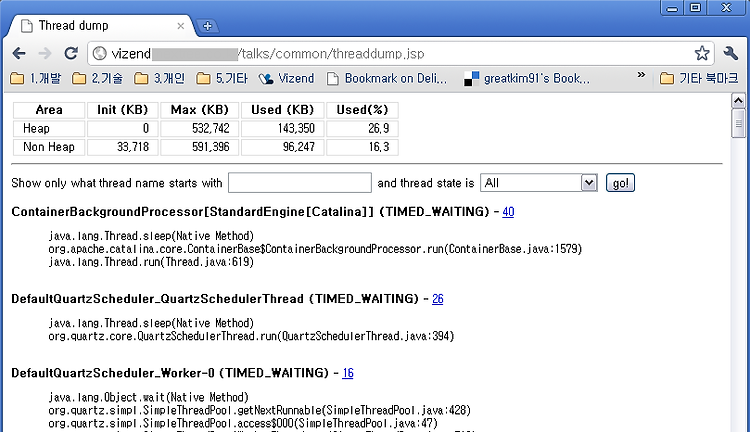This screenshot has width=750, height=432.
Task: Bookmark this page with the star icon
Action: (x=702, y=53)
